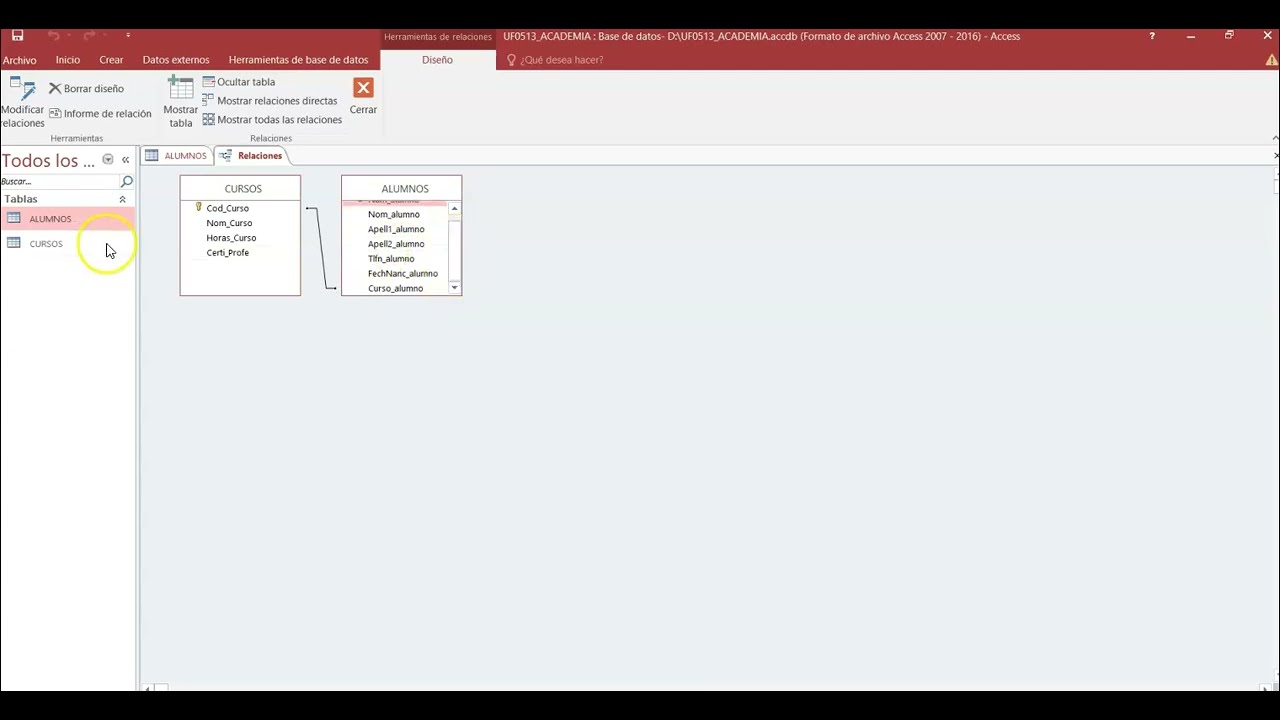1280x720 pixels.
Task: Select the Cod_Curso field
Action: pos(227,208)
